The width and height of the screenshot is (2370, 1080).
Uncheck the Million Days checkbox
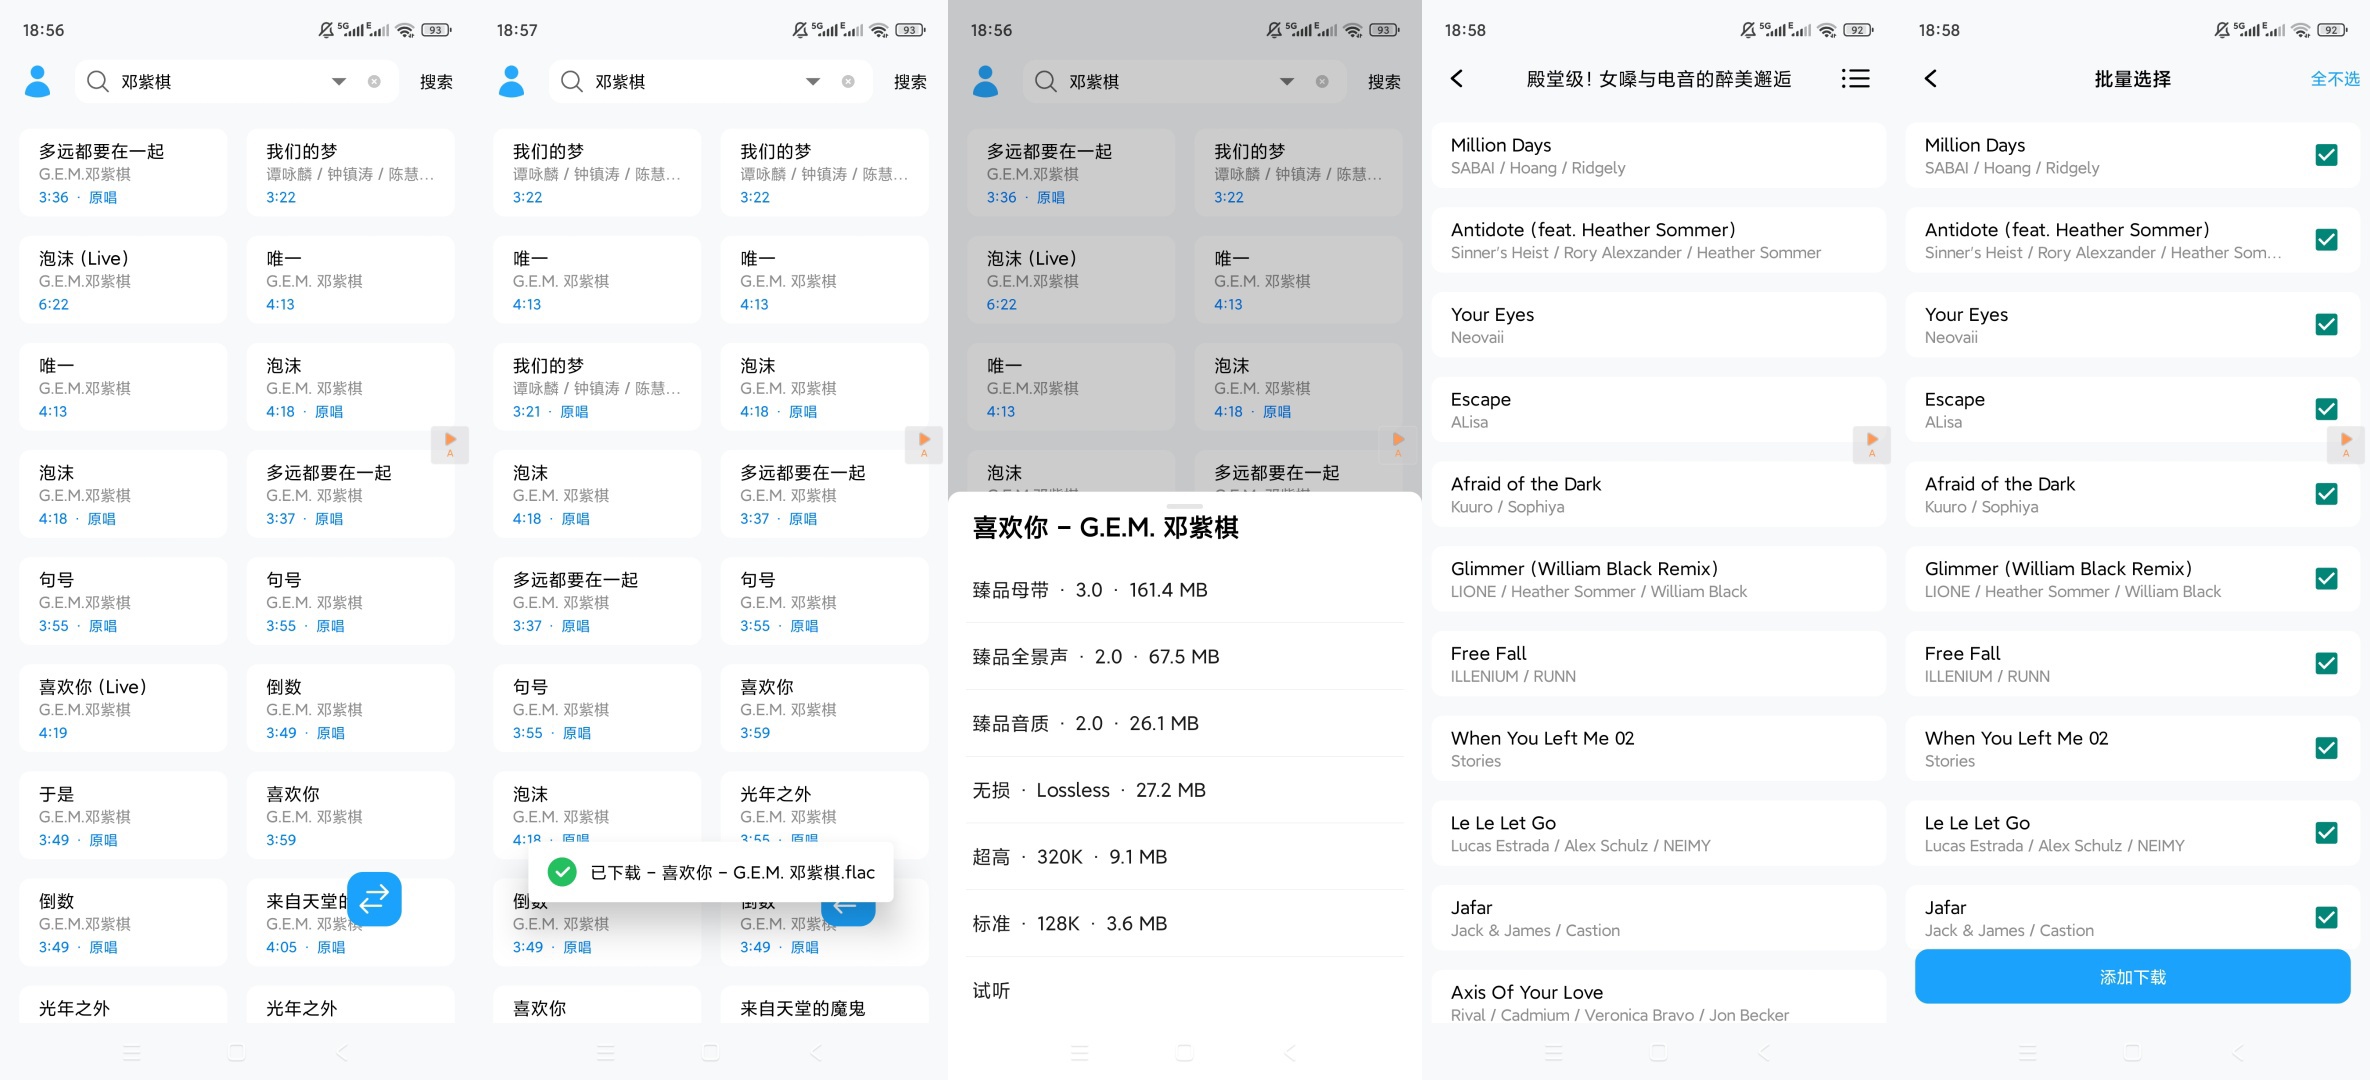coord(2326,156)
